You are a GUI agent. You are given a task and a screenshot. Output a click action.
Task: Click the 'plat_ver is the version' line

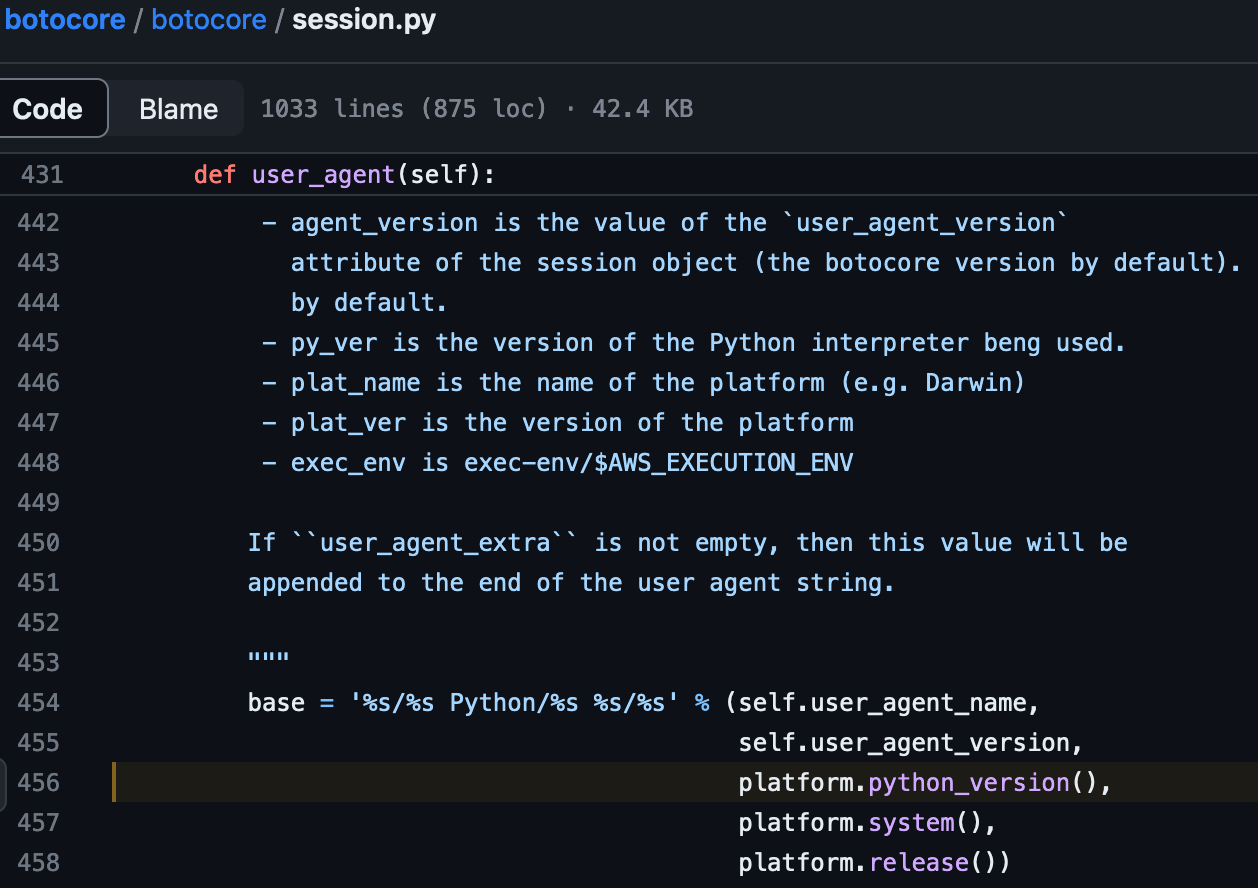557,422
